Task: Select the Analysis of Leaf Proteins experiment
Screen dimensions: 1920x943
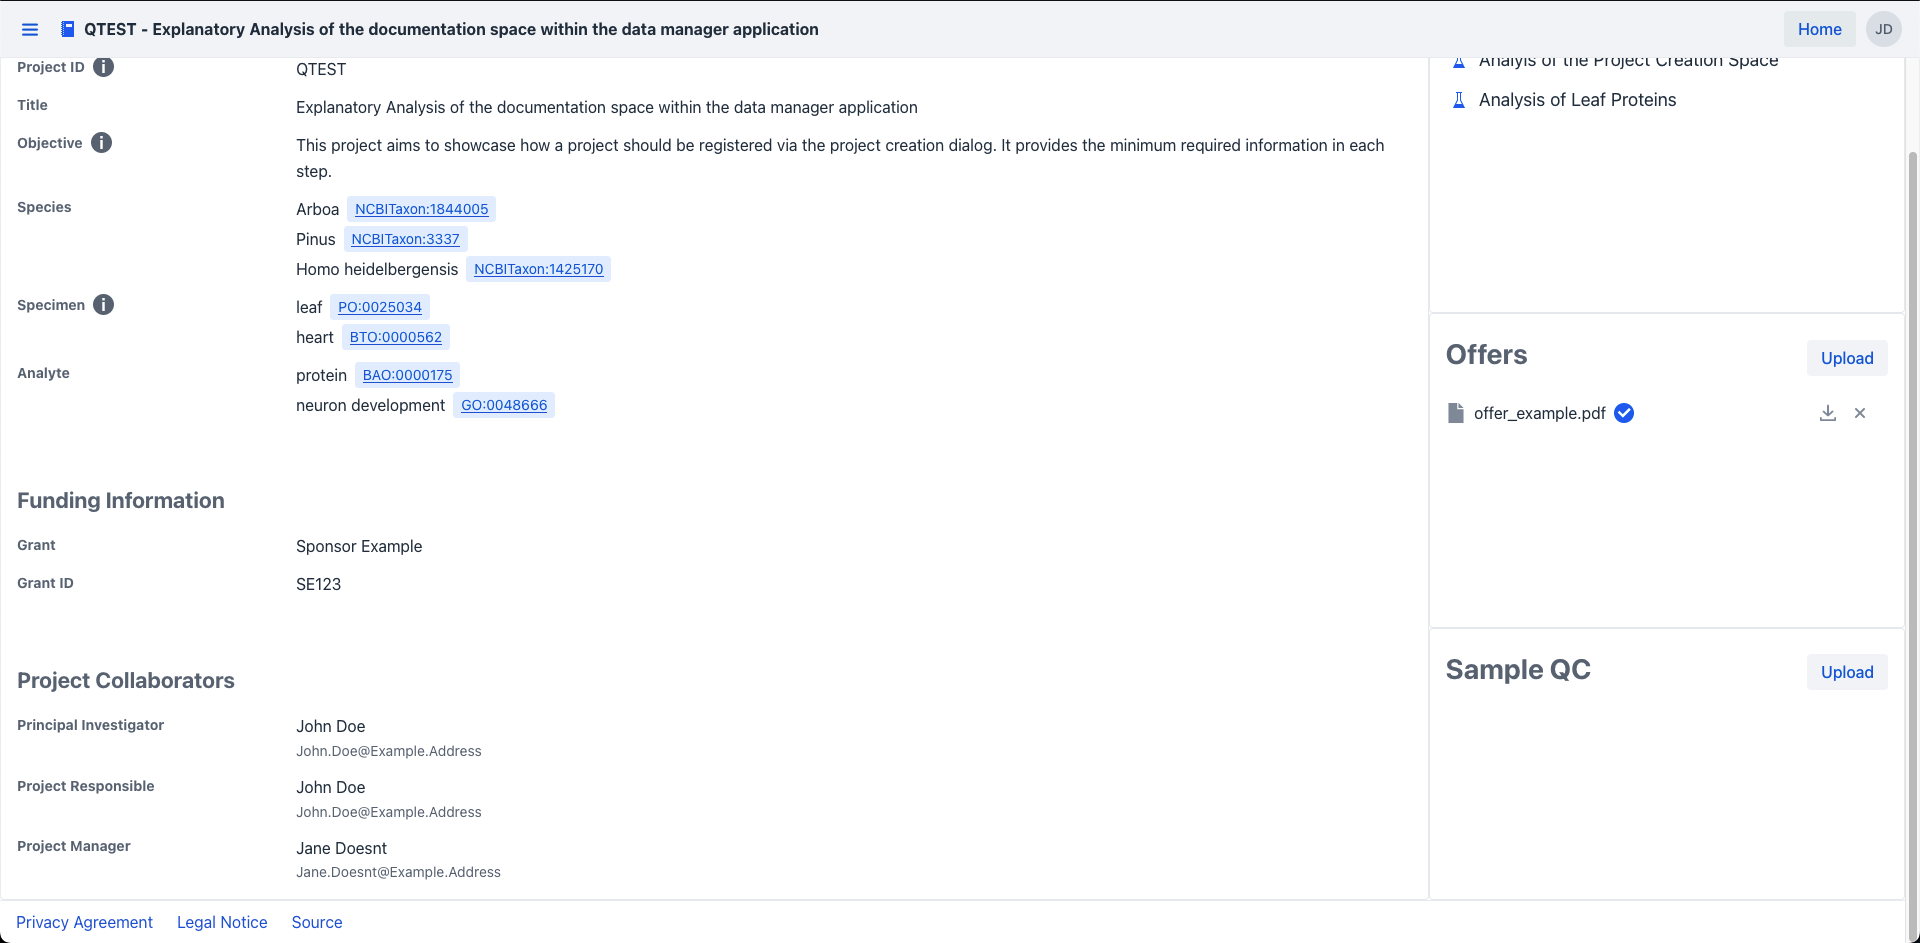Action: point(1578,99)
